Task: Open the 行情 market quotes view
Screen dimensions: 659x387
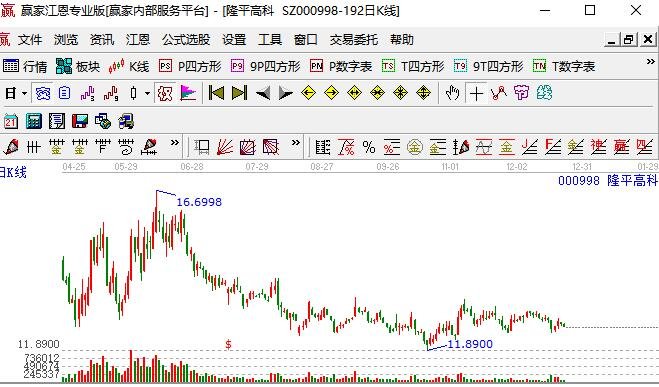Action: point(25,66)
